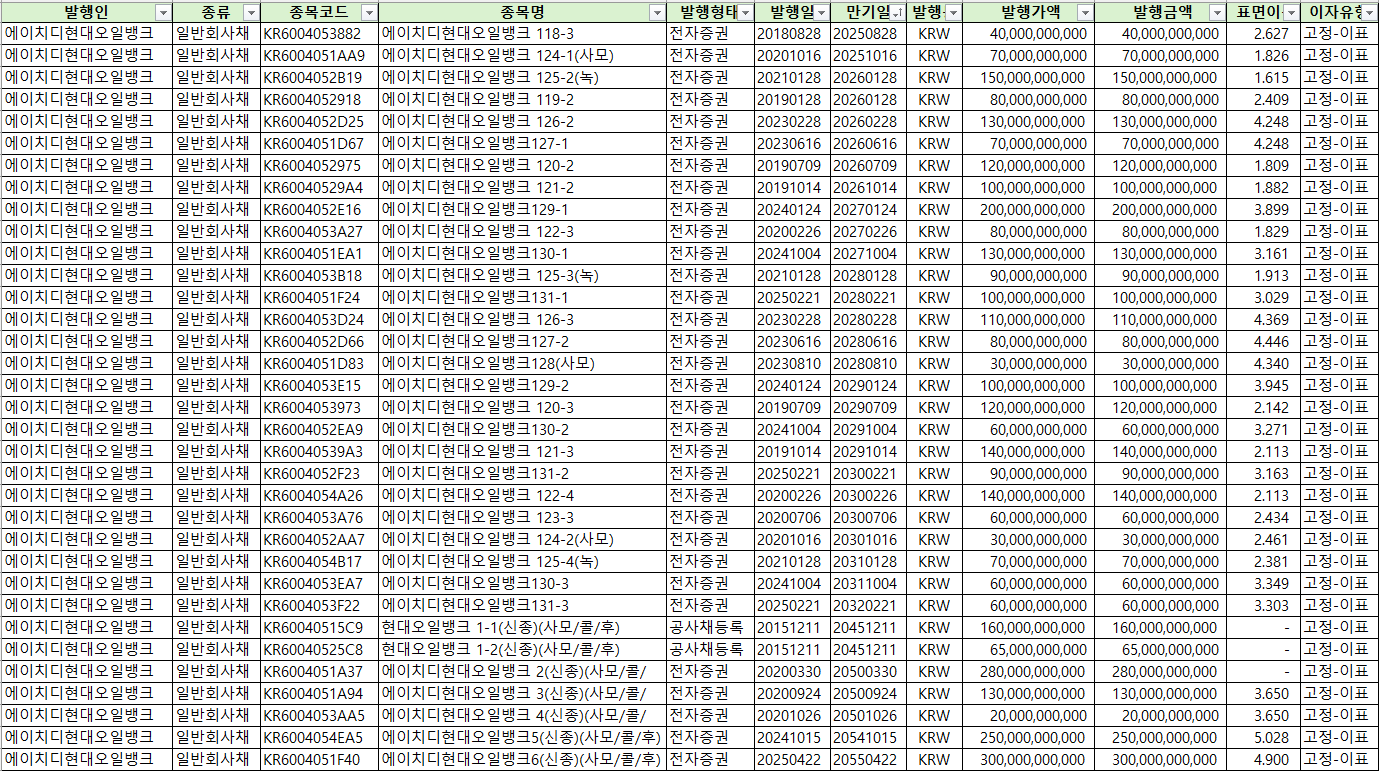Select code cell KR6004051AA9

319,55
